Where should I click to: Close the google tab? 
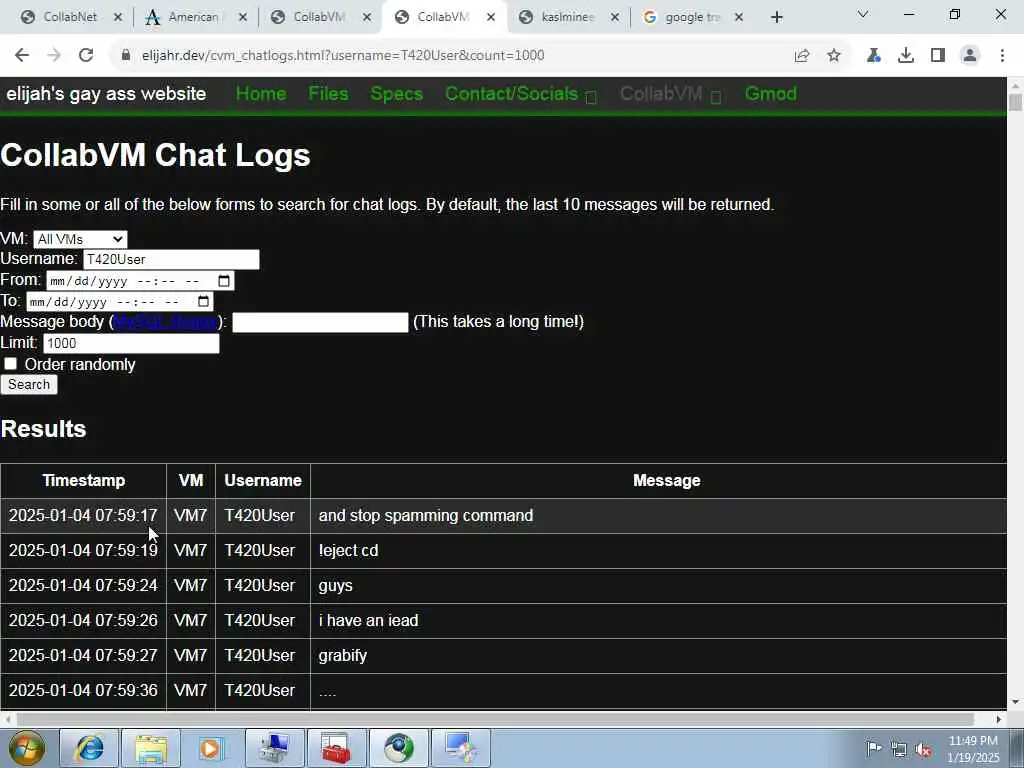click(739, 18)
